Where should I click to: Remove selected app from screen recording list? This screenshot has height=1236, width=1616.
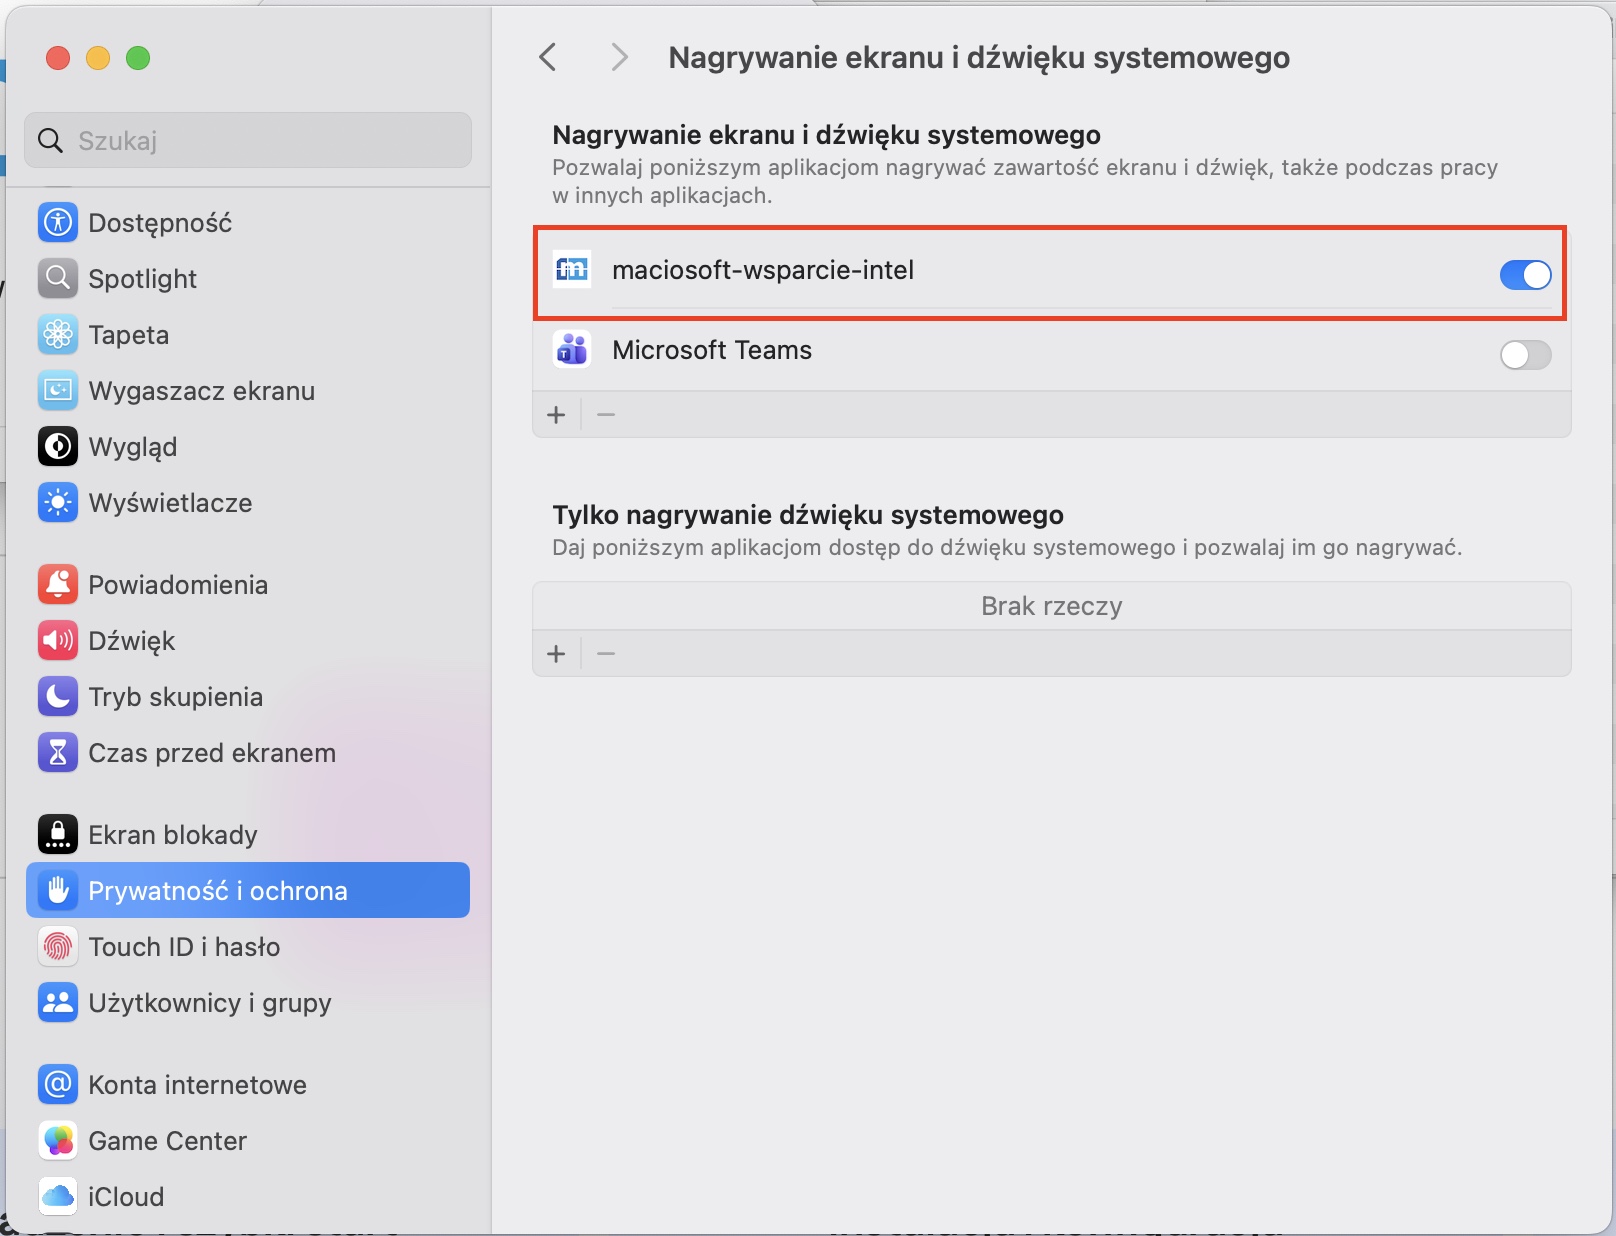(606, 414)
